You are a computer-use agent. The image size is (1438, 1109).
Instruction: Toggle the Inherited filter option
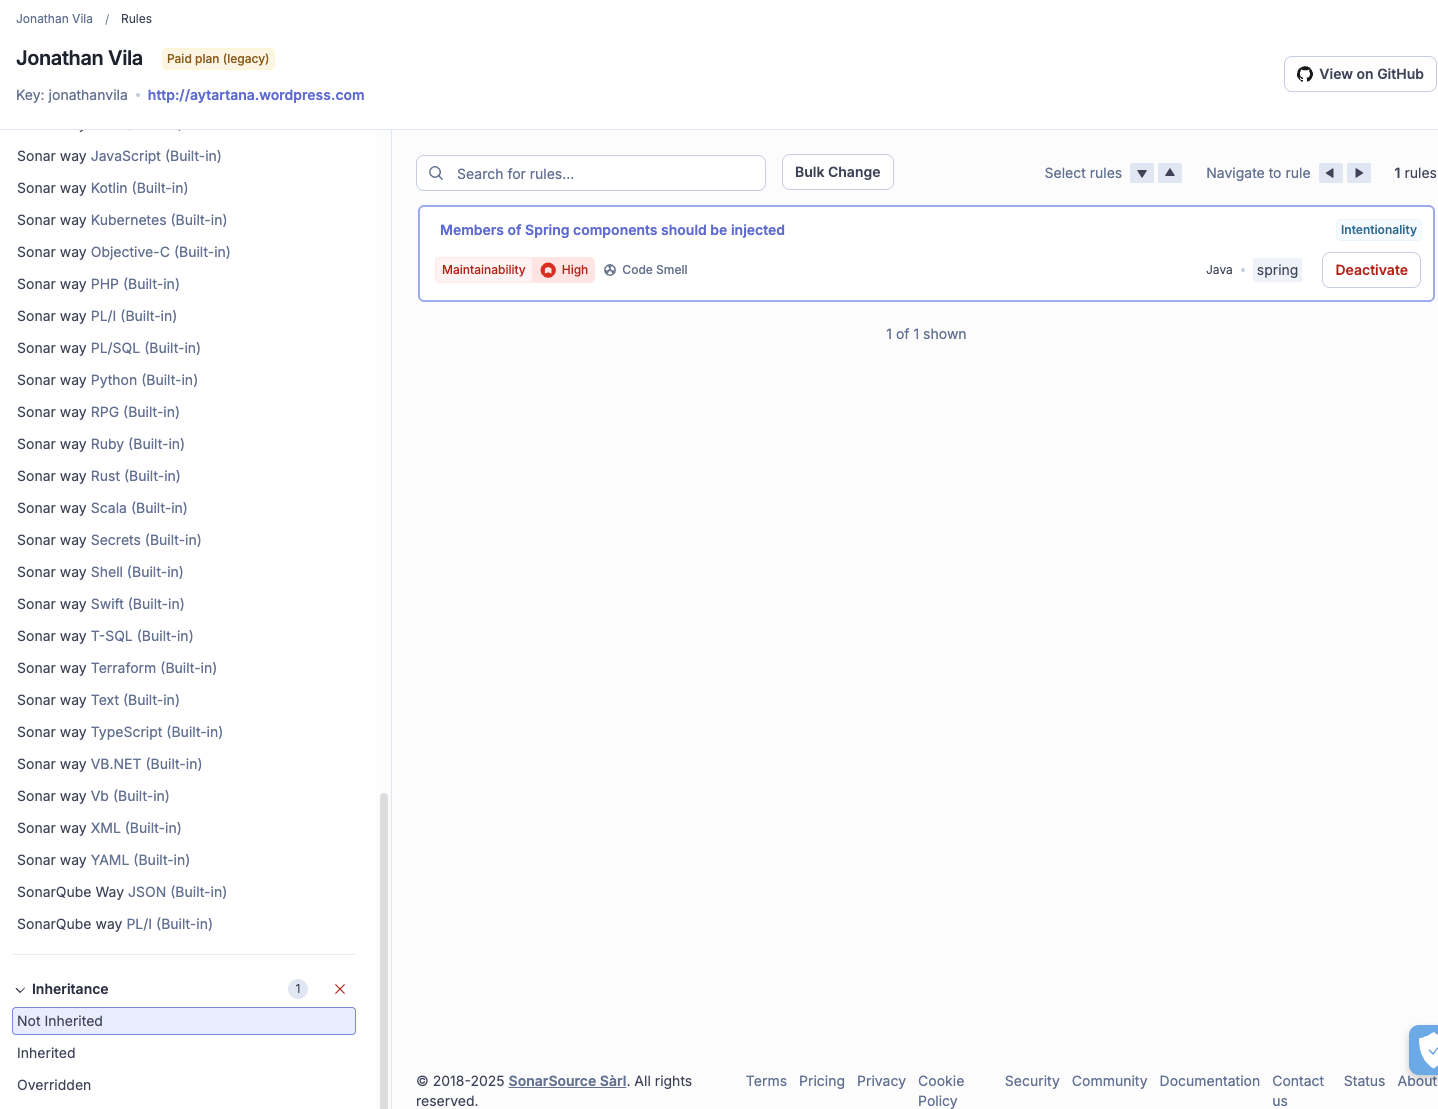[46, 1053]
